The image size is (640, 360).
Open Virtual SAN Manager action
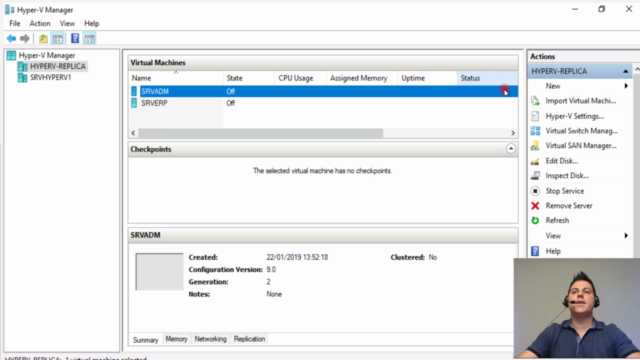pyautogui.click(x=580, y=146)
